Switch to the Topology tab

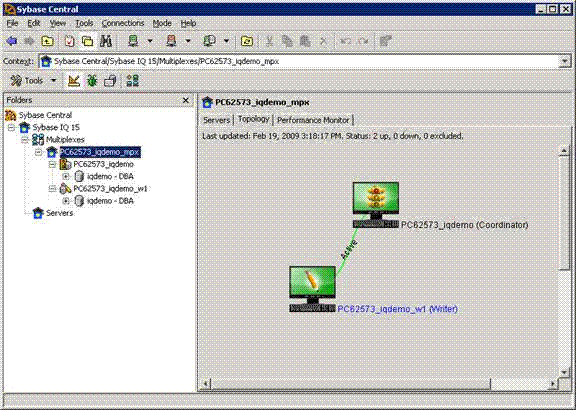(x=253, y=119)
